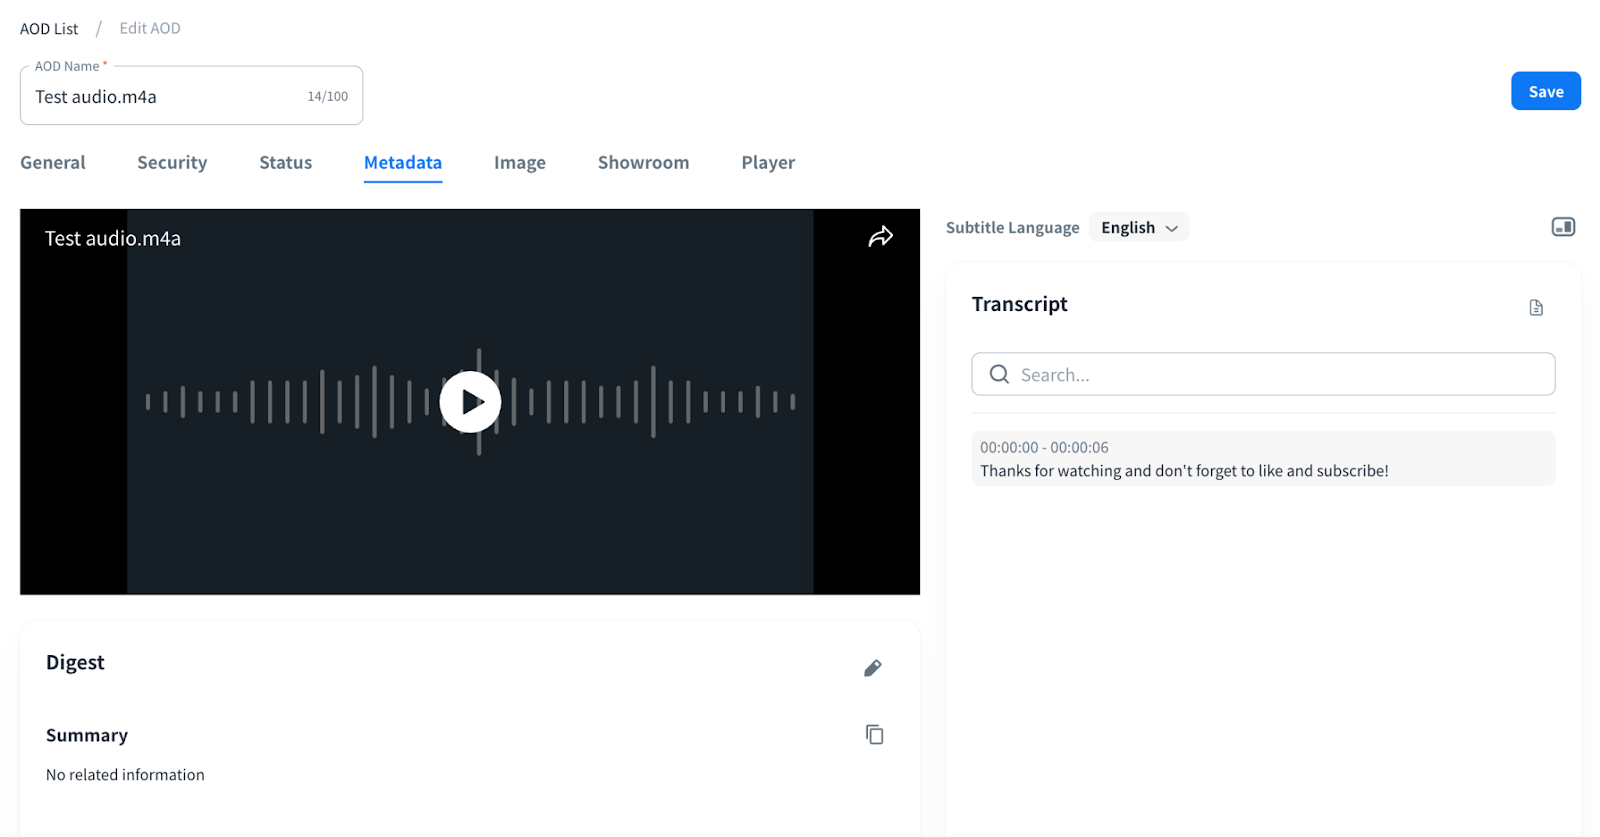Click the Transcript document icon
Screen dimensions: 1600x837
click(x=1536, y=308)
